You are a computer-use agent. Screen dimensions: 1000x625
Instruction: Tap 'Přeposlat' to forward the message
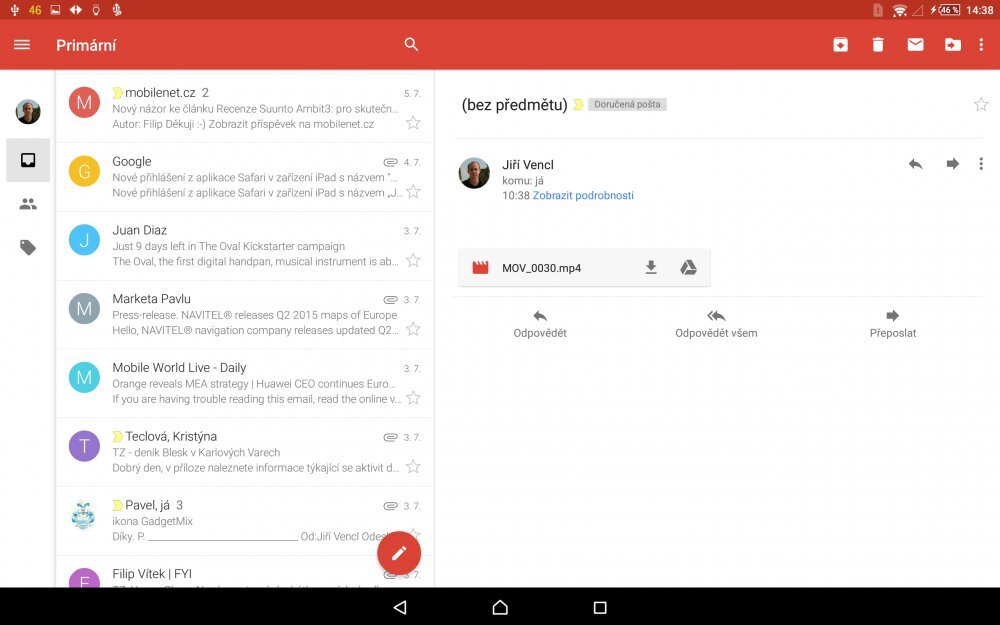tap(891, 323)
